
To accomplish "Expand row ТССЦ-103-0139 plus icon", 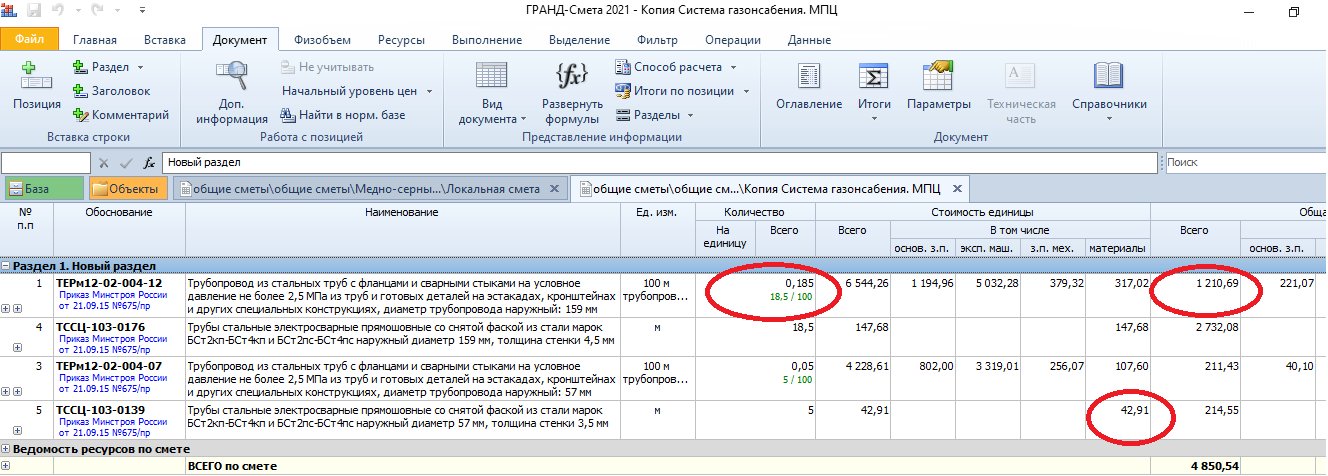I will [18, 430].
